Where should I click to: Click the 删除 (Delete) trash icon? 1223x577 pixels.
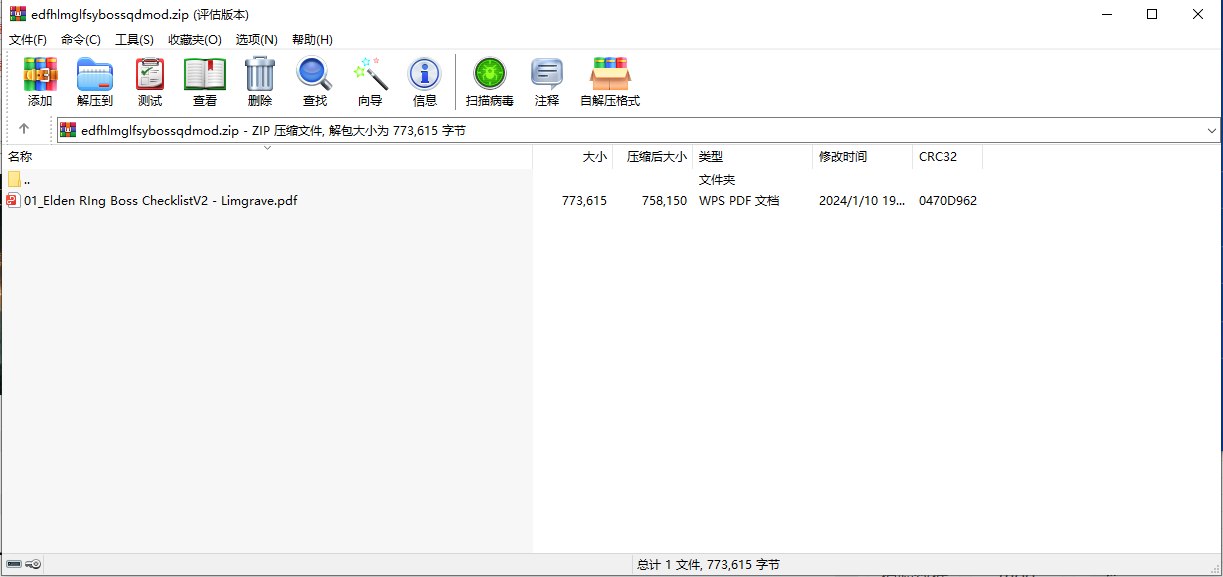260,82
